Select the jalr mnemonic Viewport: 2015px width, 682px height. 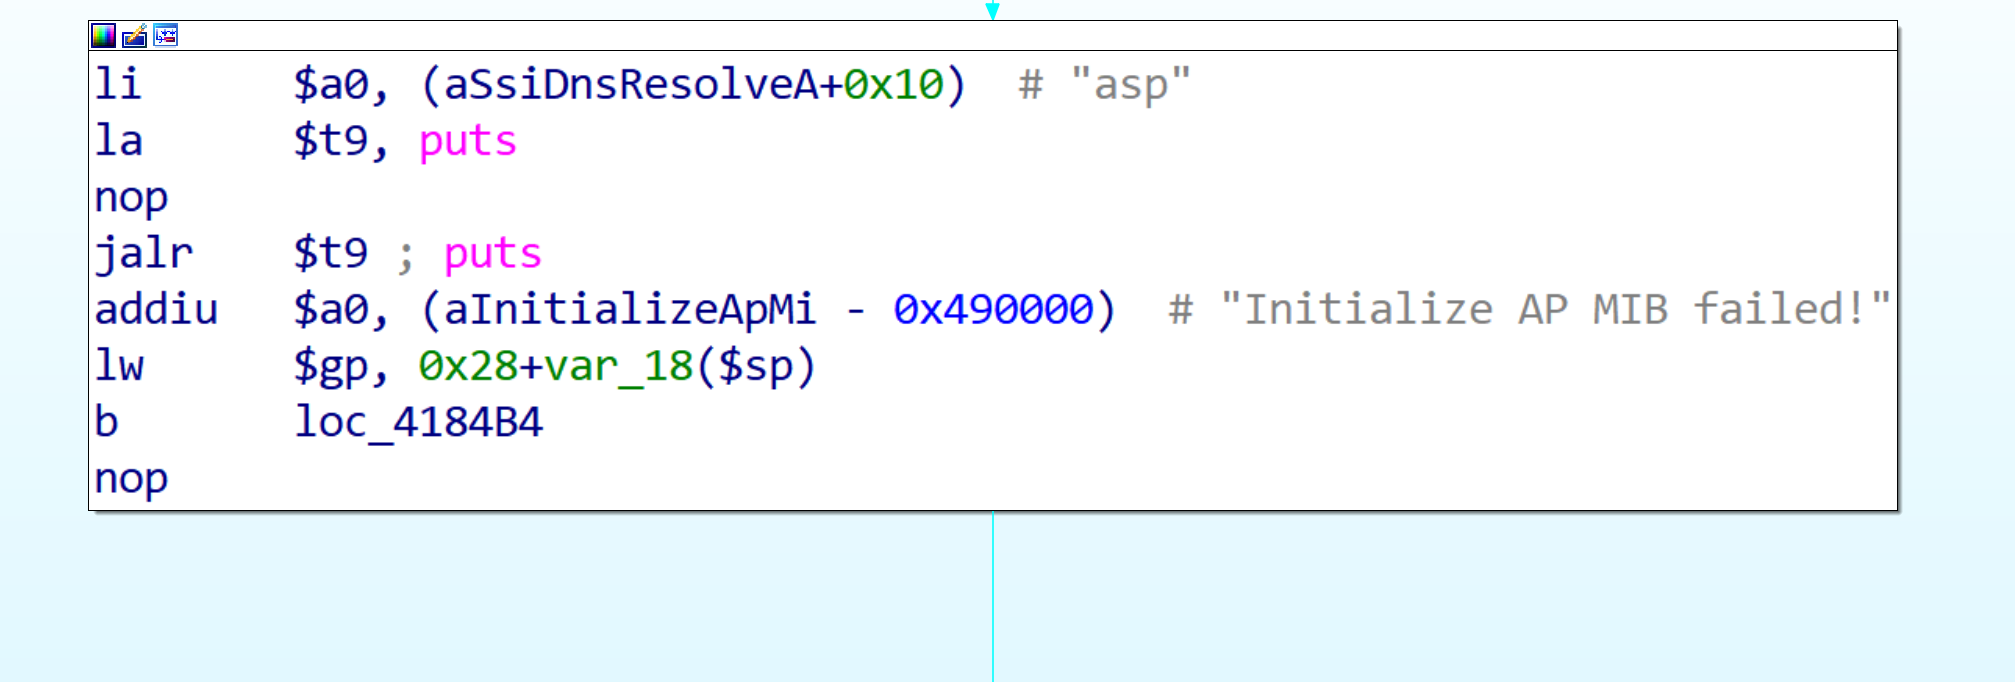click(143, 253)
